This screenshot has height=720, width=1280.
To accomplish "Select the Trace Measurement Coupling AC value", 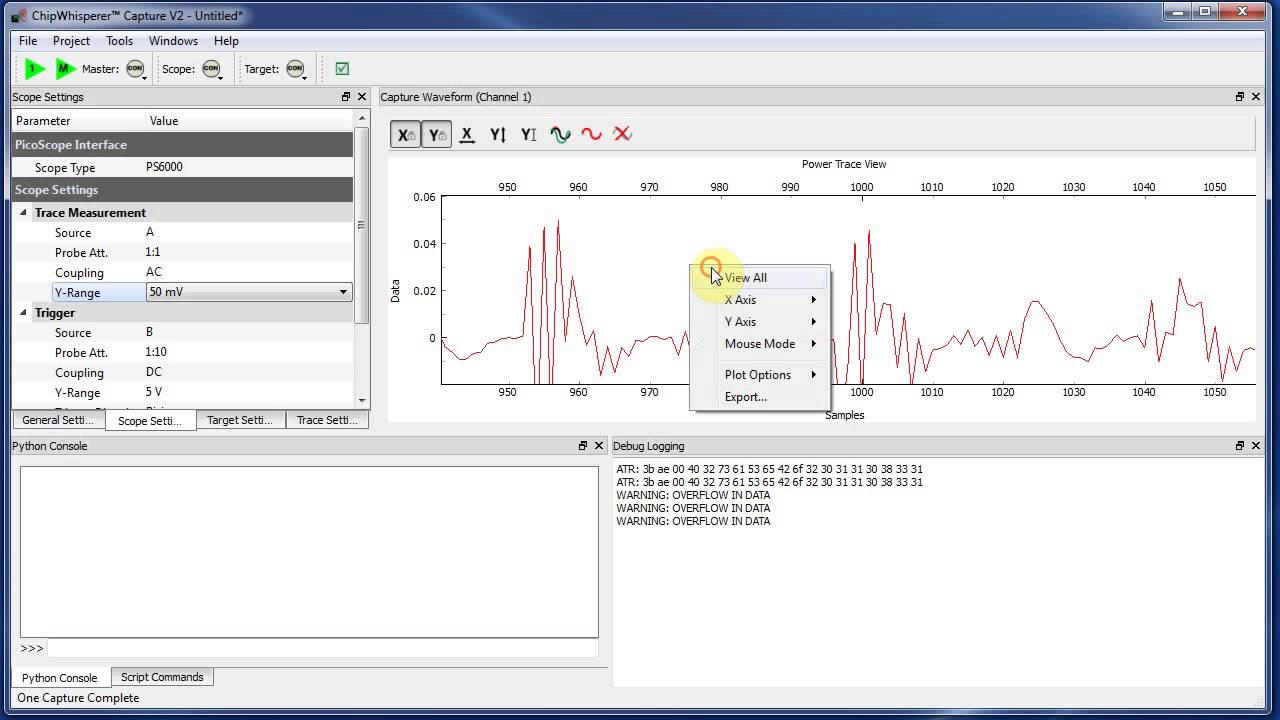I will (153, 272).
